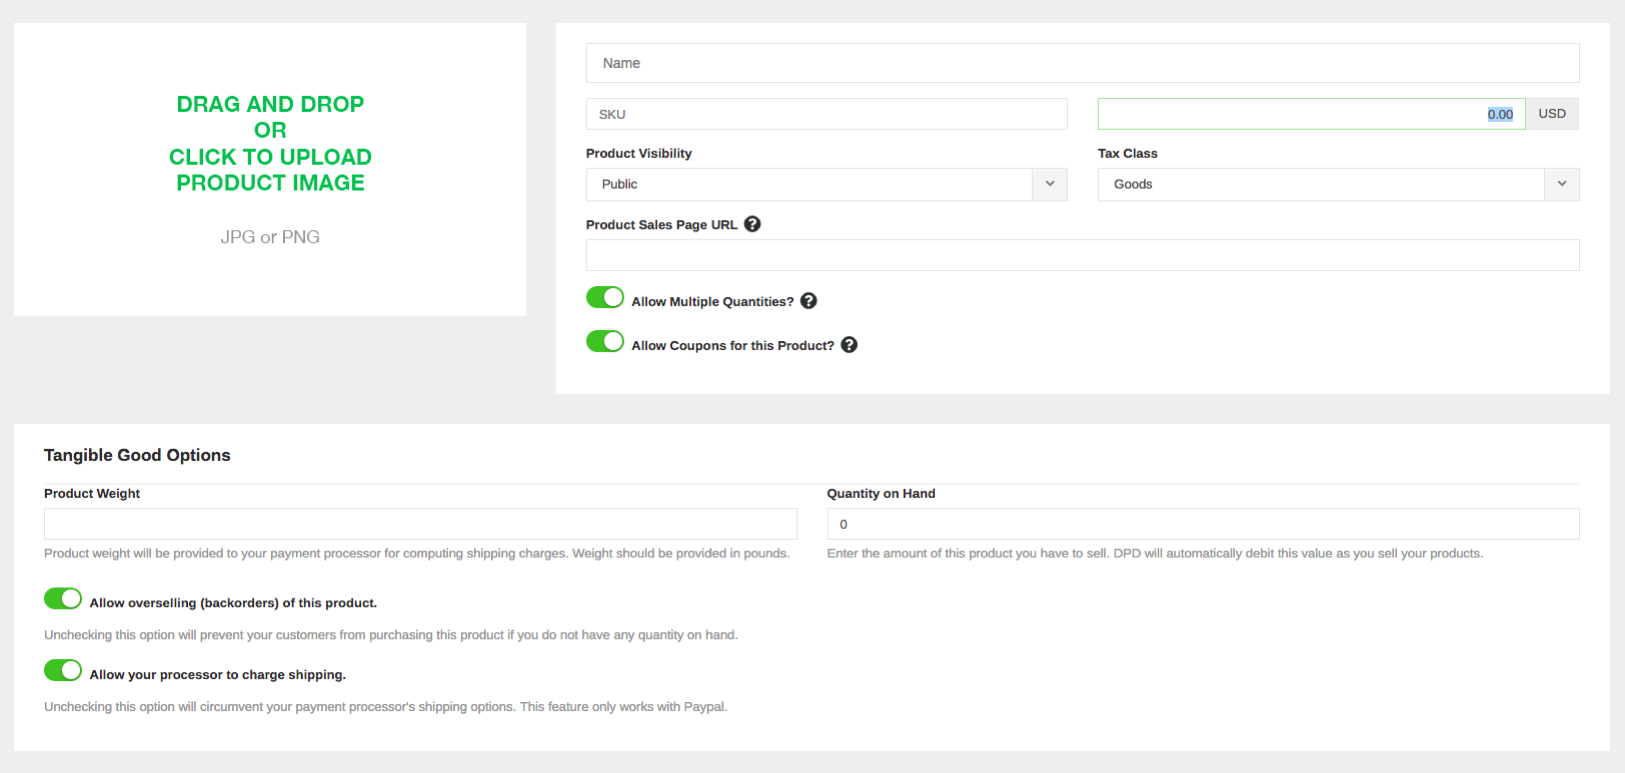Viewport: 1625px width, 773px height.
Task: Open help for Product Sales Page URL
Action: click(752, 224)
